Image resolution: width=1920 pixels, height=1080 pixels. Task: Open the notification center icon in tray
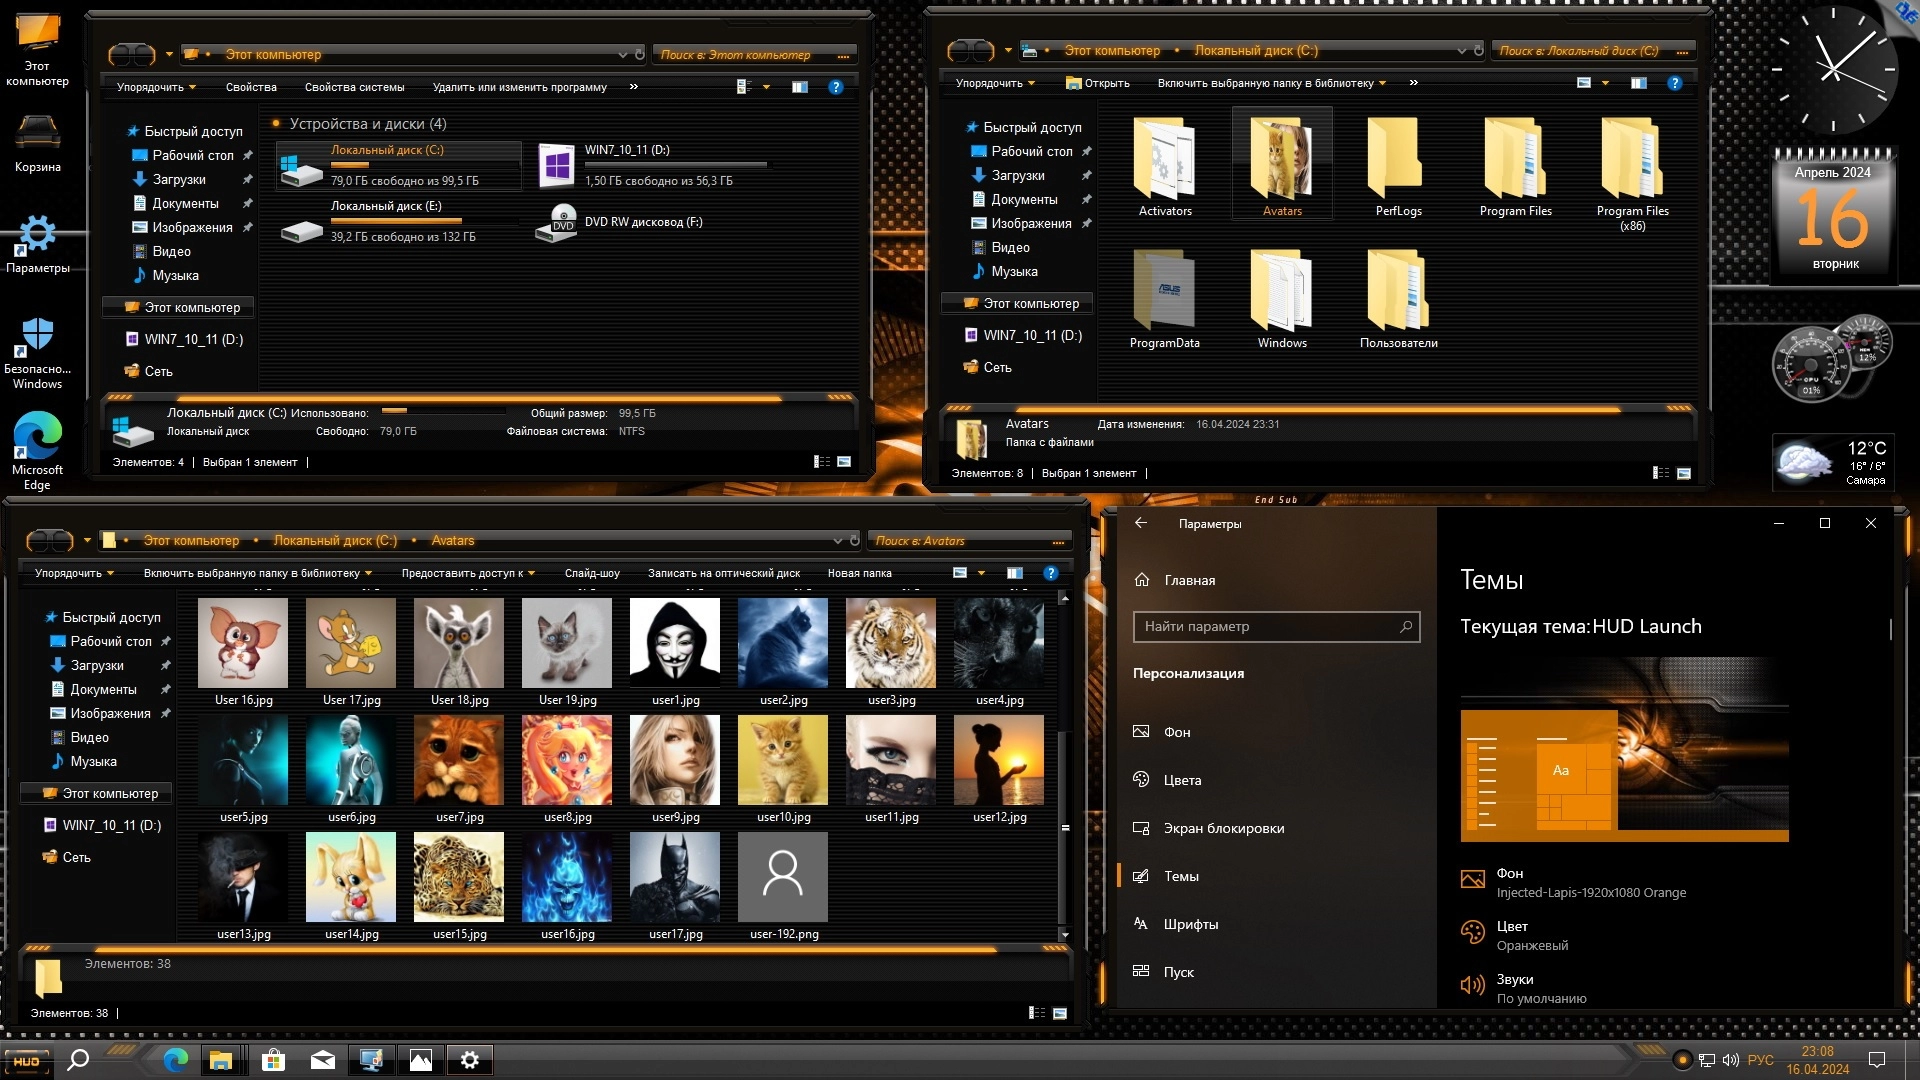pyautogui.click(x=1877, y=1060)
